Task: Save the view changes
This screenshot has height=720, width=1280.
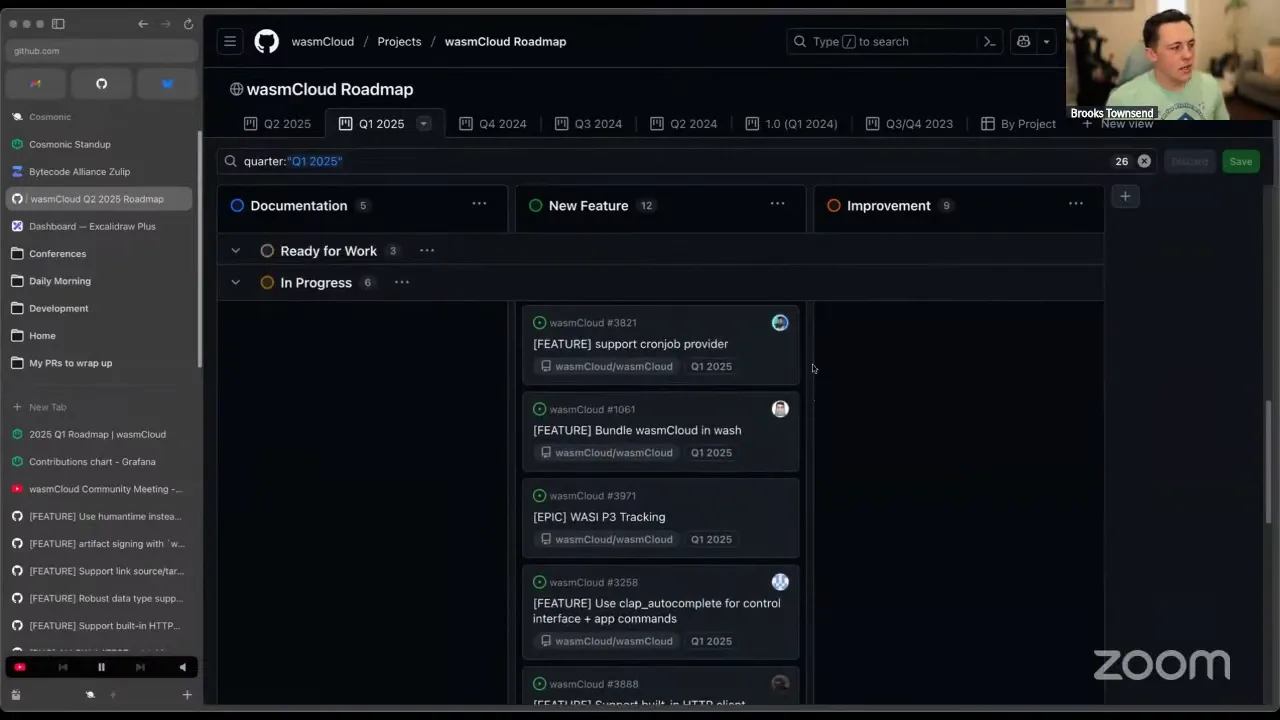Action: click(x=1240, y=161)
